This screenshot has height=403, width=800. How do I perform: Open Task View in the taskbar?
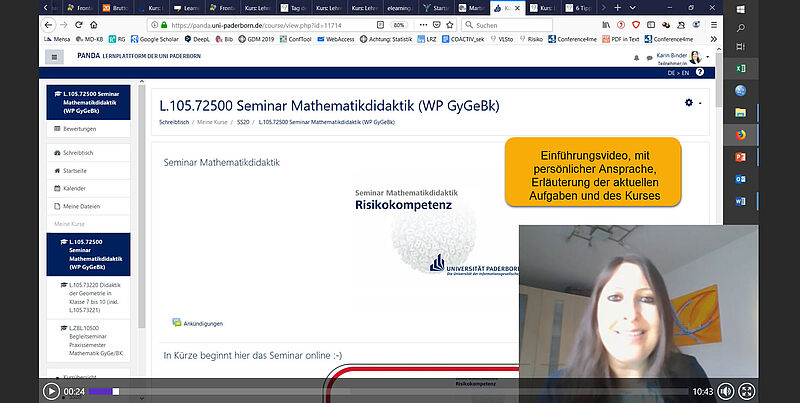(x=740, y=47)
